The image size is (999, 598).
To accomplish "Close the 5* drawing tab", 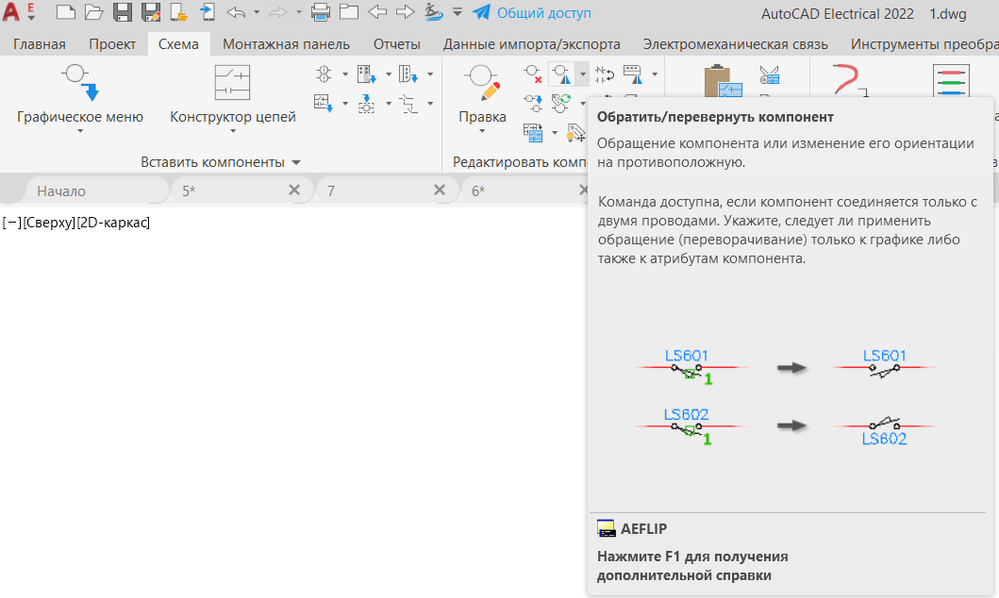I will (x=294, y=190).
